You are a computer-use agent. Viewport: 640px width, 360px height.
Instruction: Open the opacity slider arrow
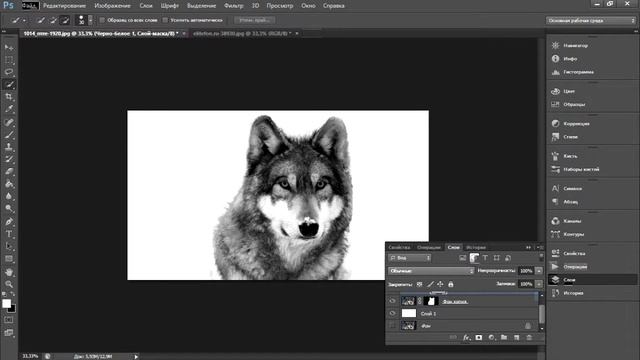(539, 271)
